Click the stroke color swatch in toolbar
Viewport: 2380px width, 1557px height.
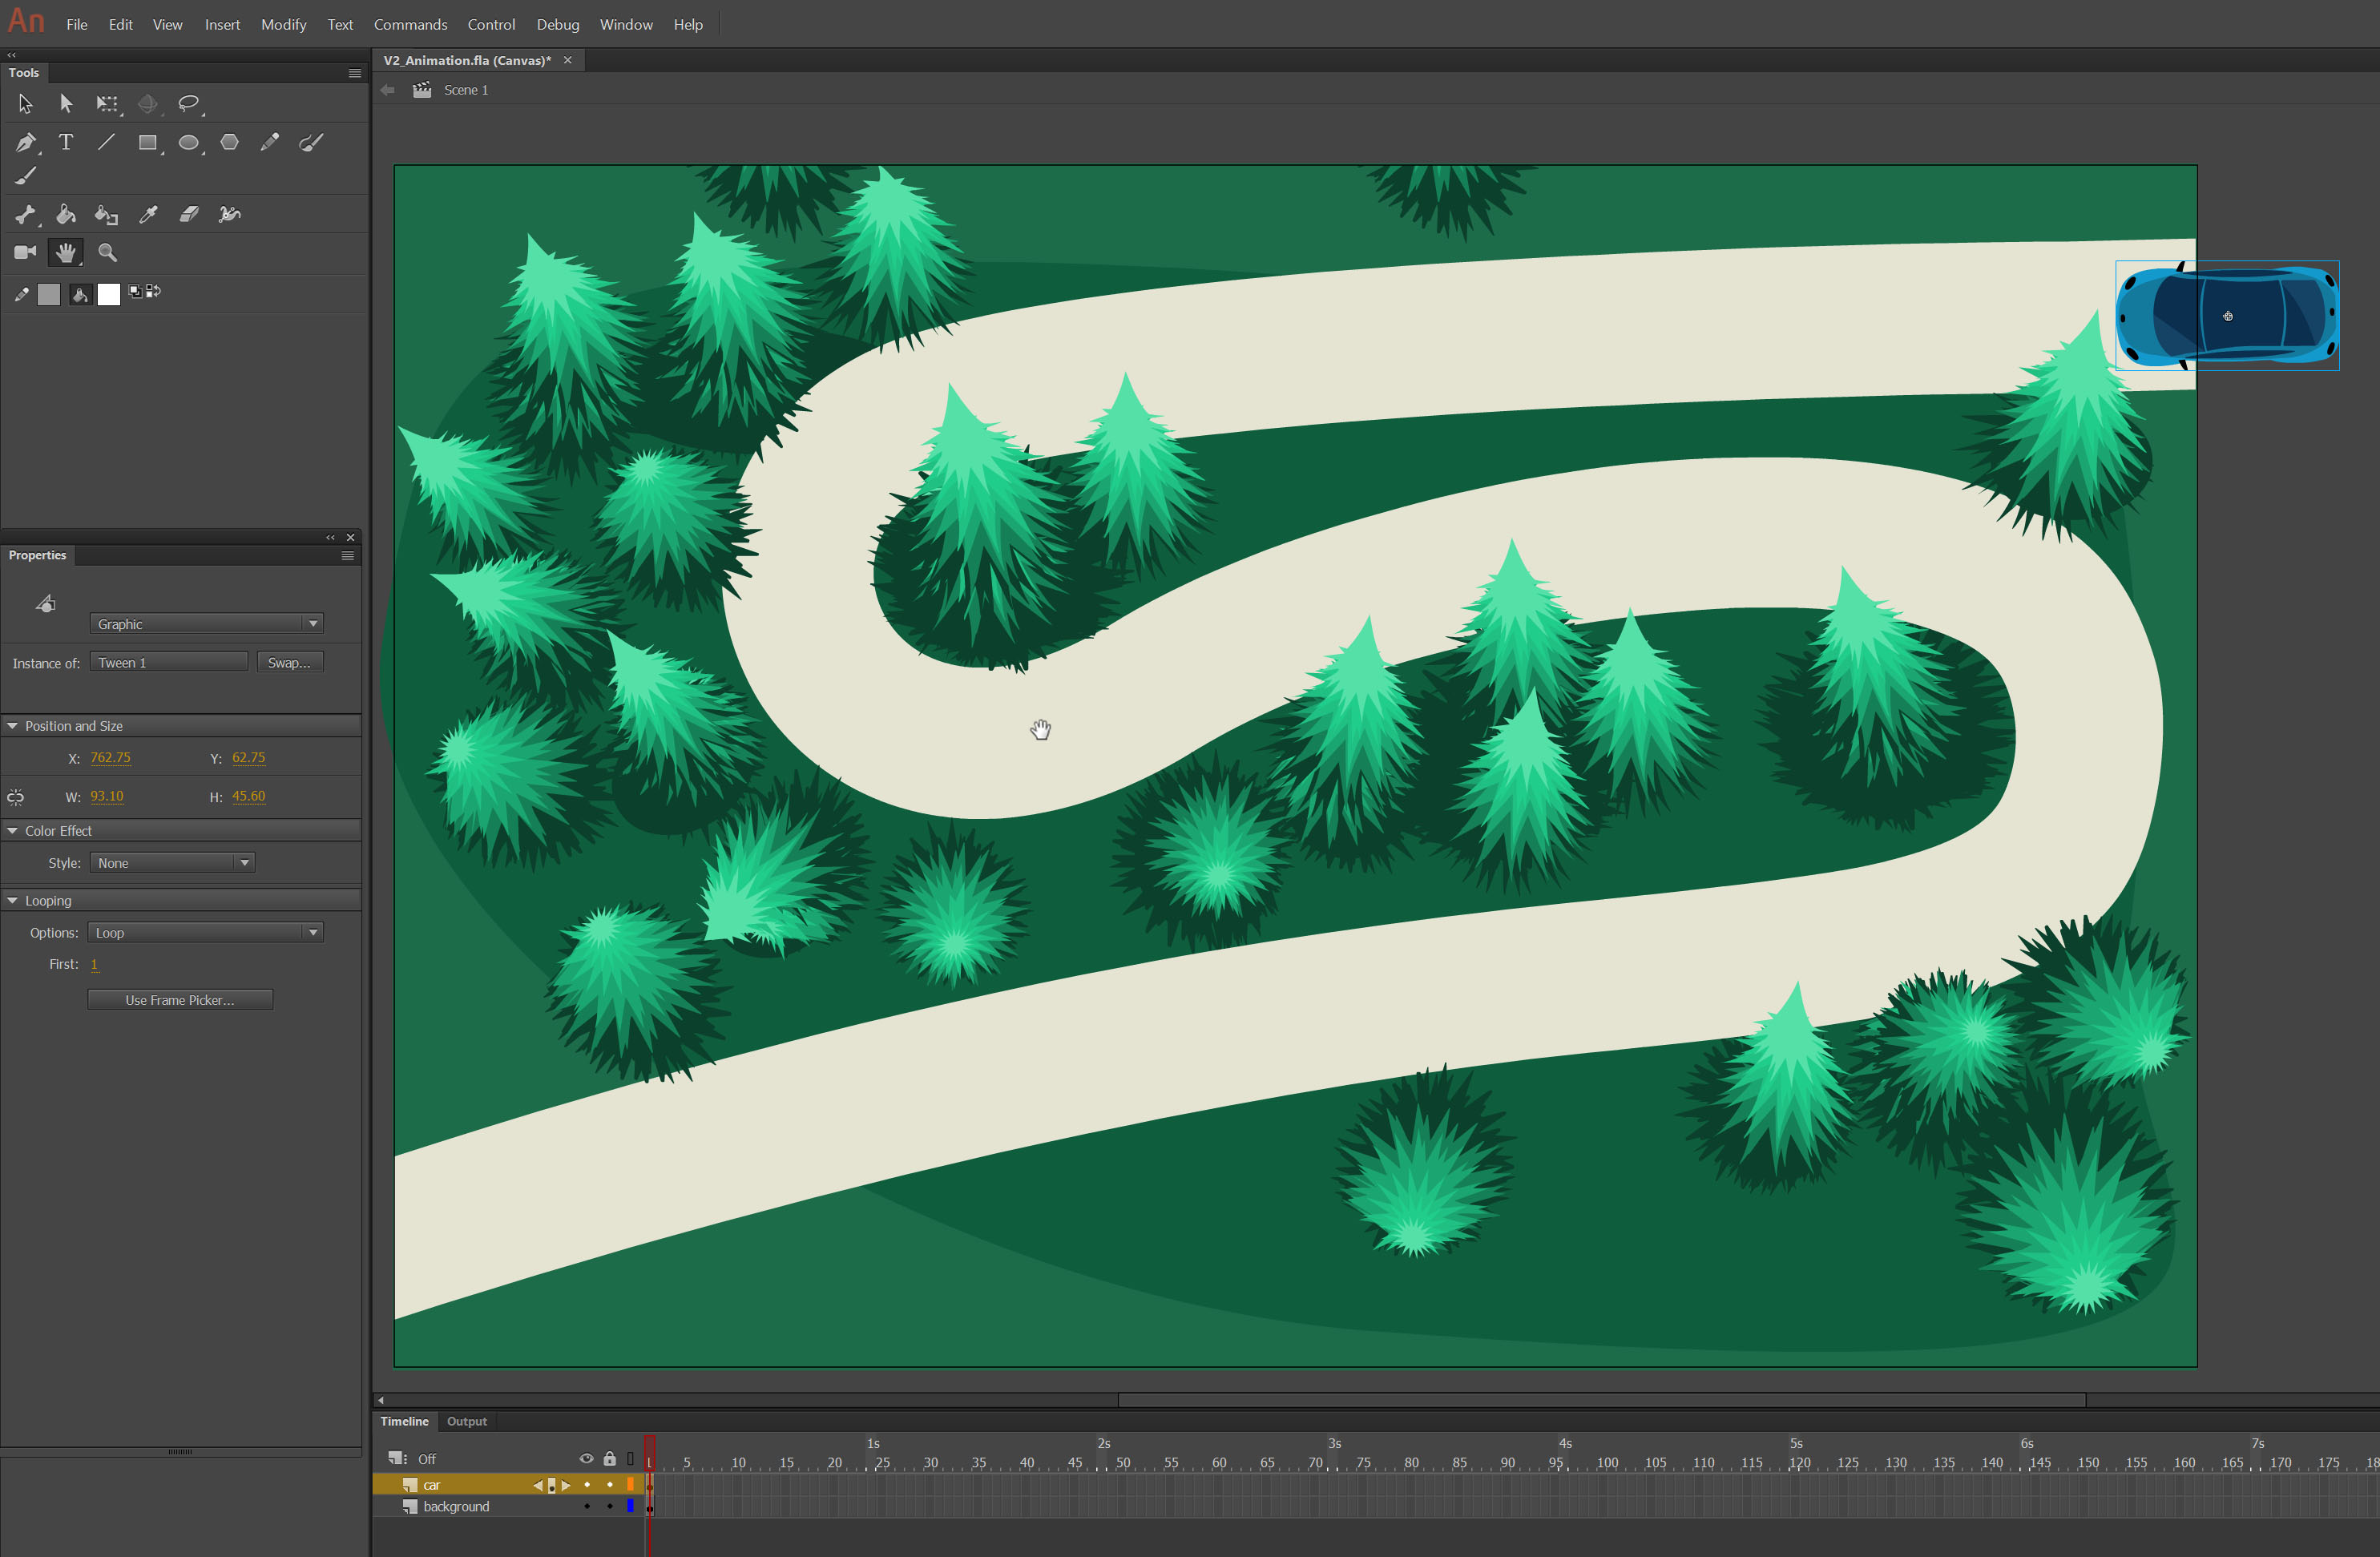[x=47, y=292]
